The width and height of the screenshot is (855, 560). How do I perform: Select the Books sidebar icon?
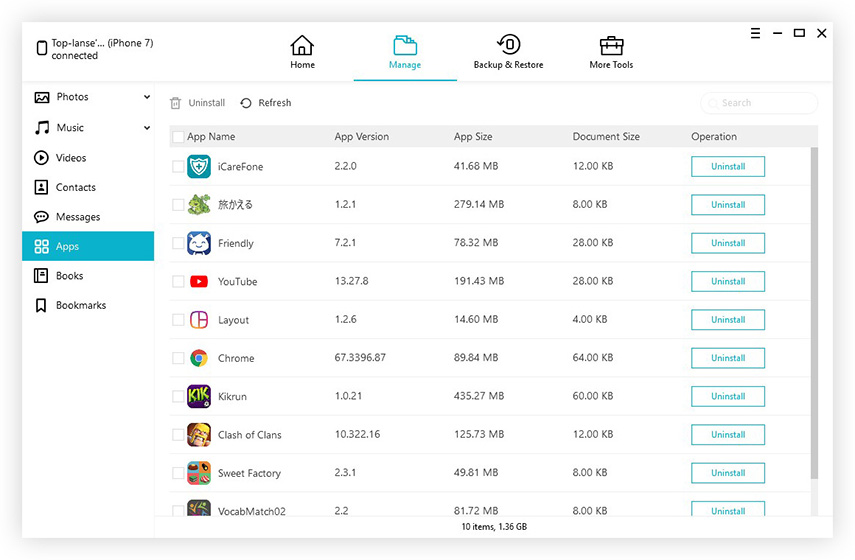tap(41, 276)
